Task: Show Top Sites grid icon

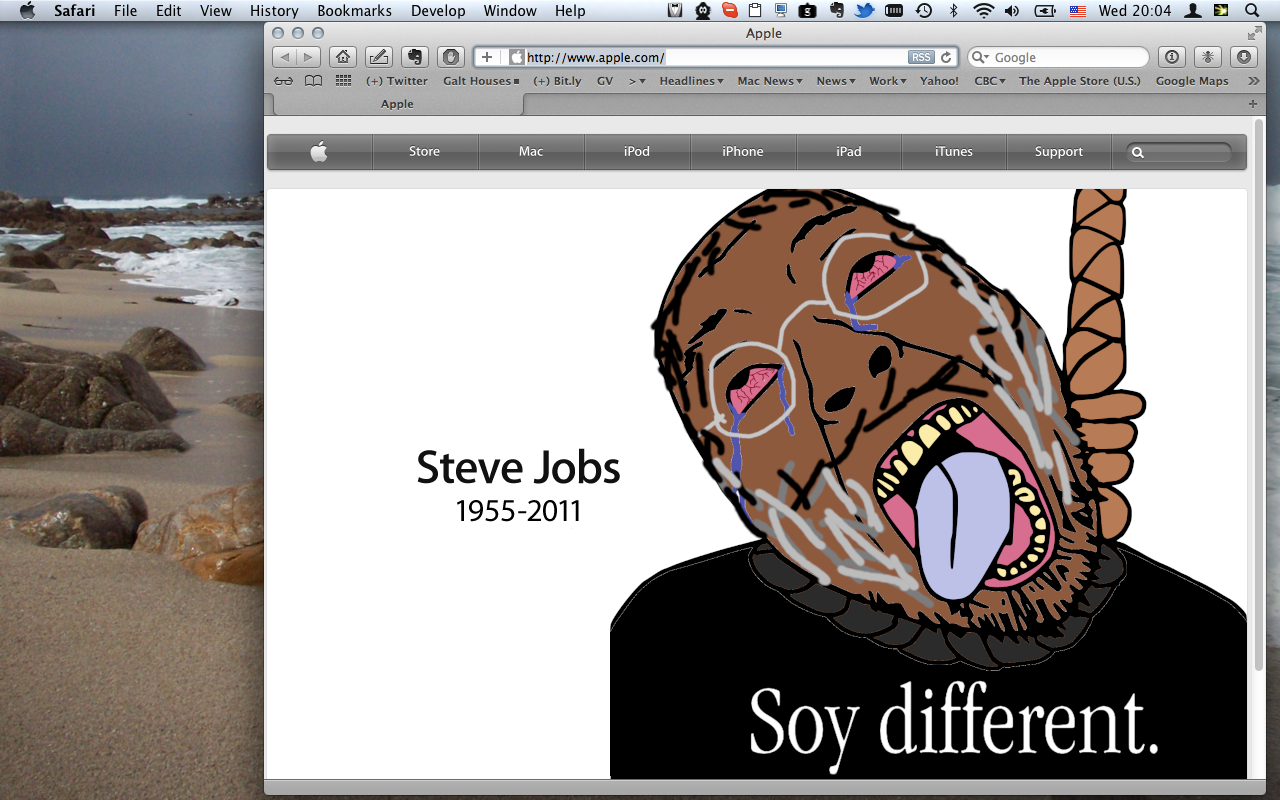Action: (343, 81)
